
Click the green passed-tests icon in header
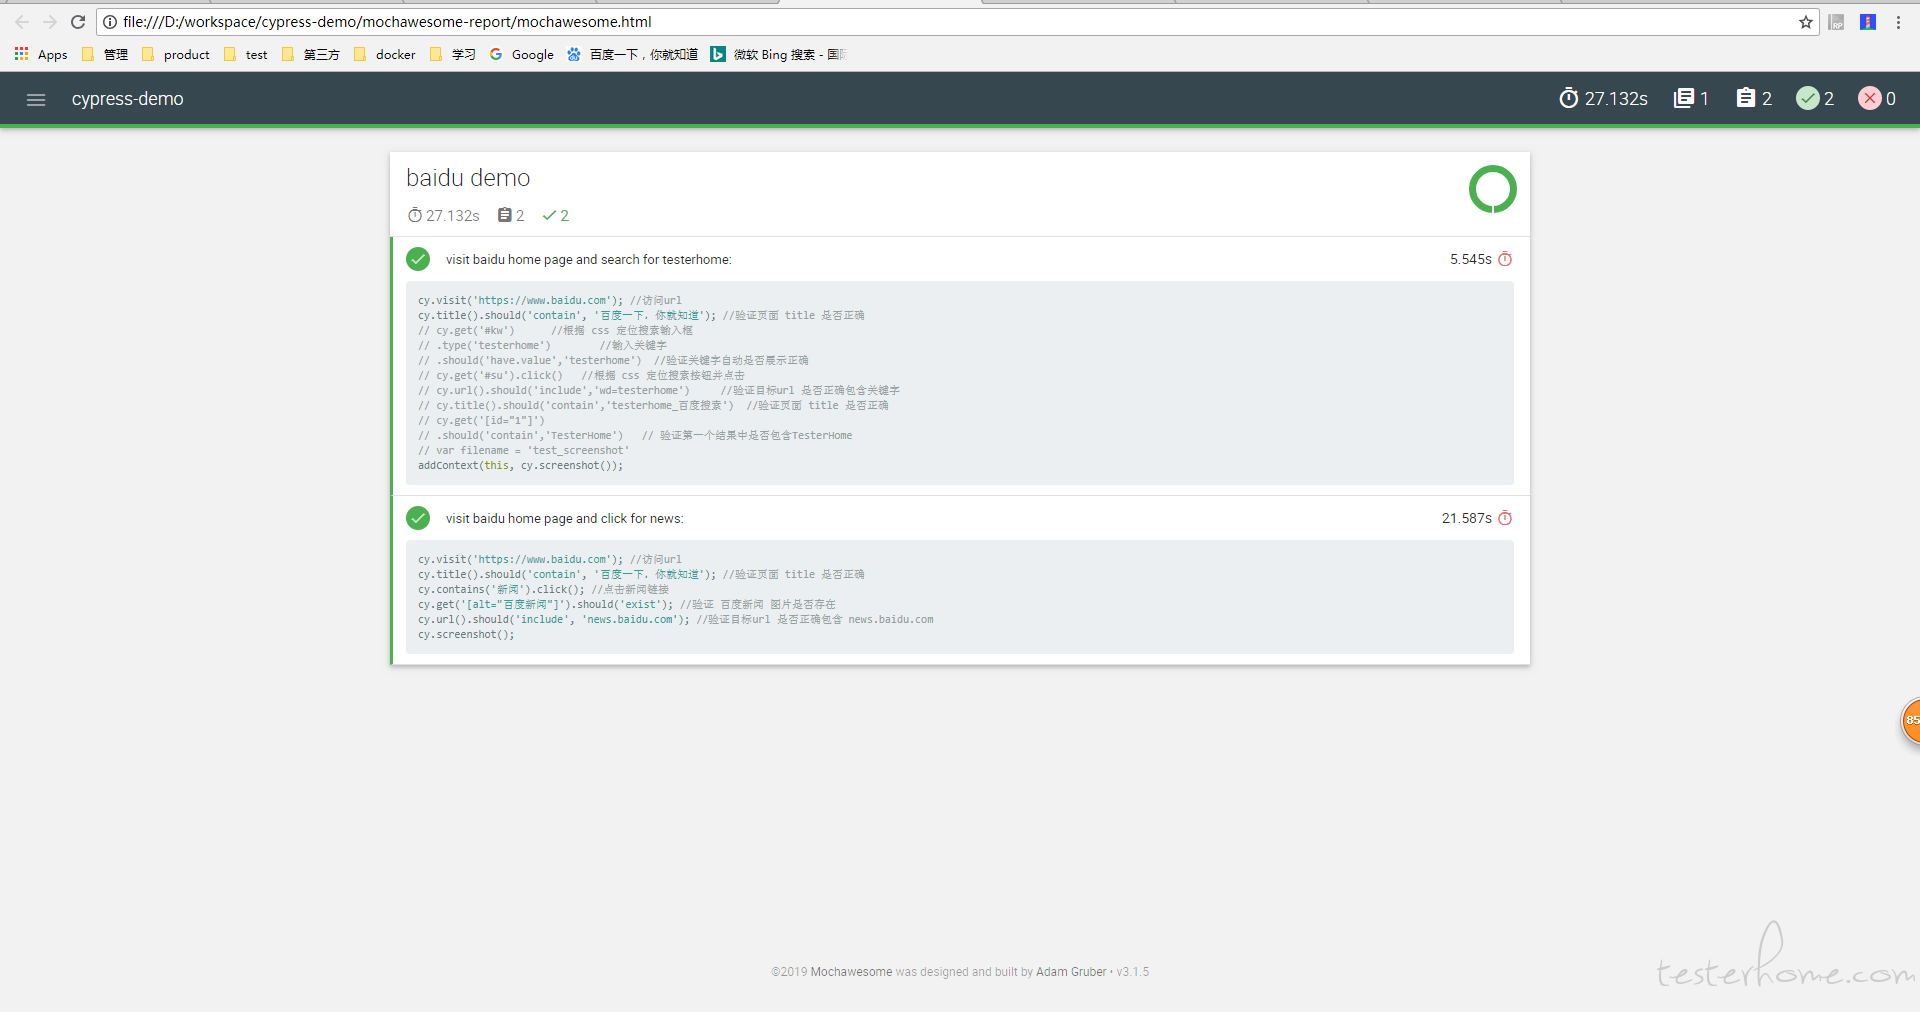[1808, 98]
